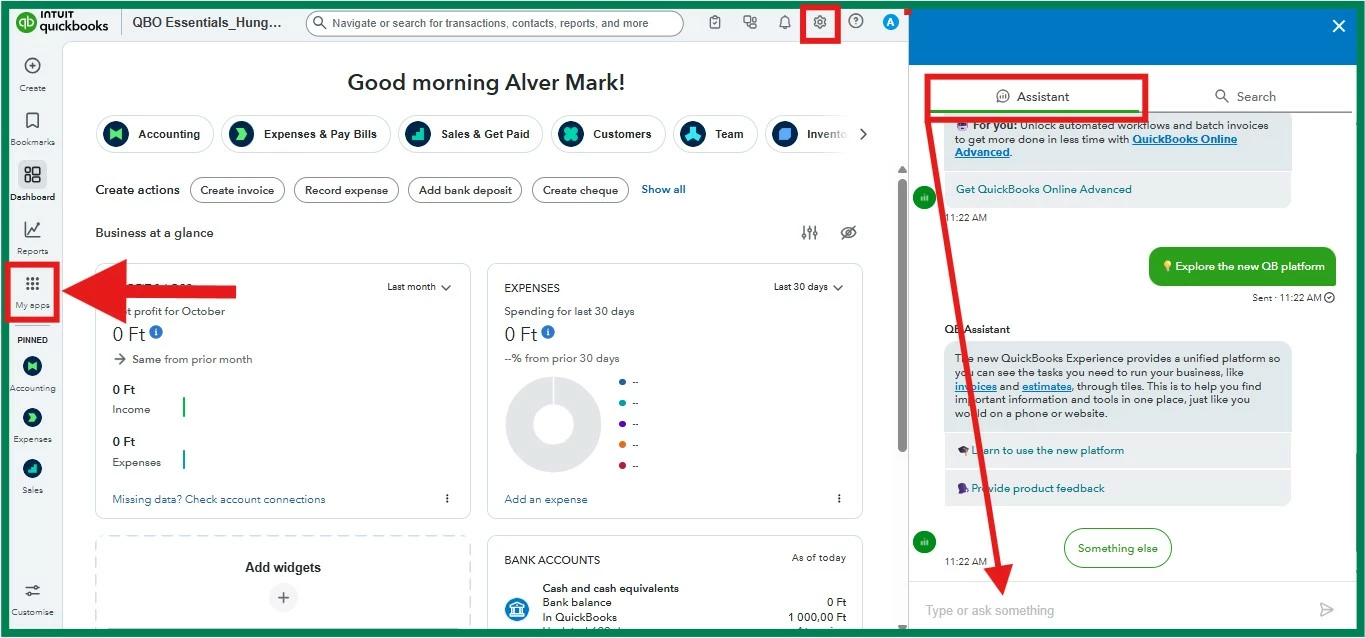Open pinned Sales sidebar icon
Image resolution: width=1365 pixels, height=638 pixels.
32,468
